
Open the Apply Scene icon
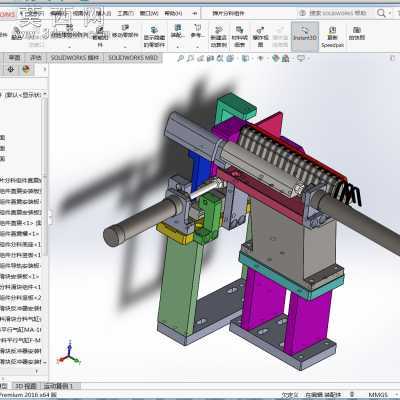pyautogui.click(x=286, y=59)
